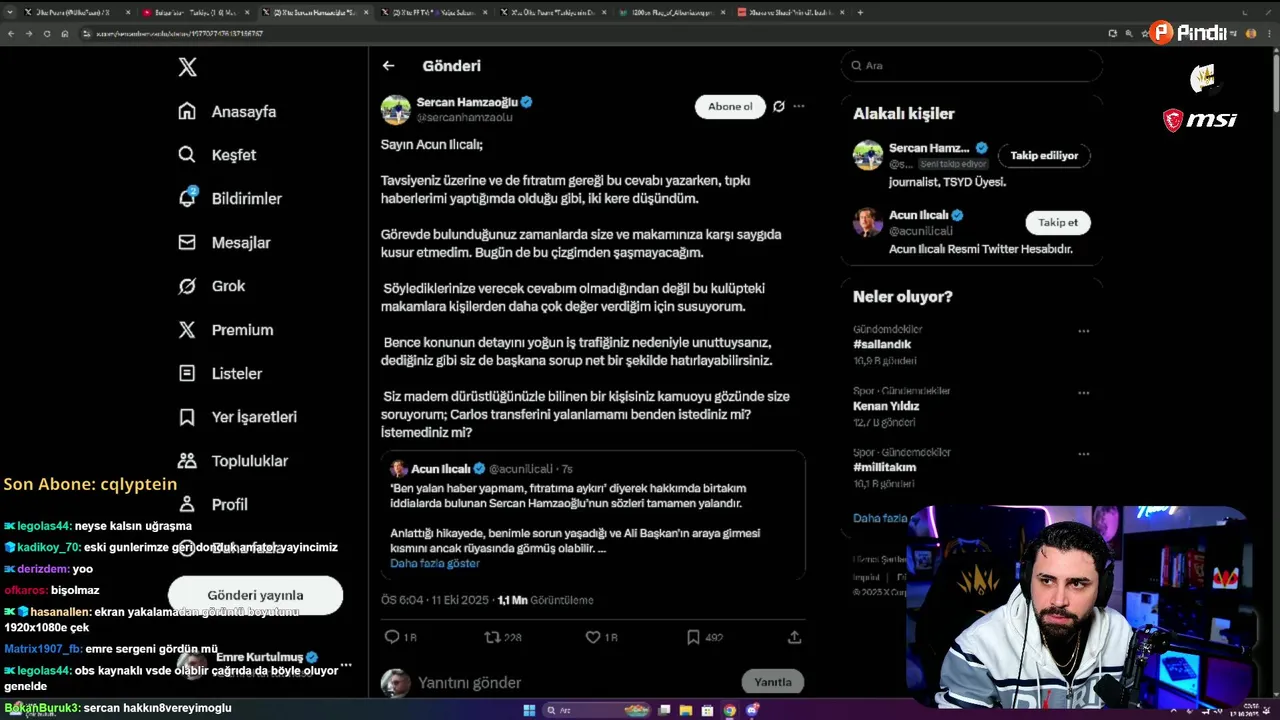
Task: Switch to the red-icon second browser tab
Action: tap(194, 12)
